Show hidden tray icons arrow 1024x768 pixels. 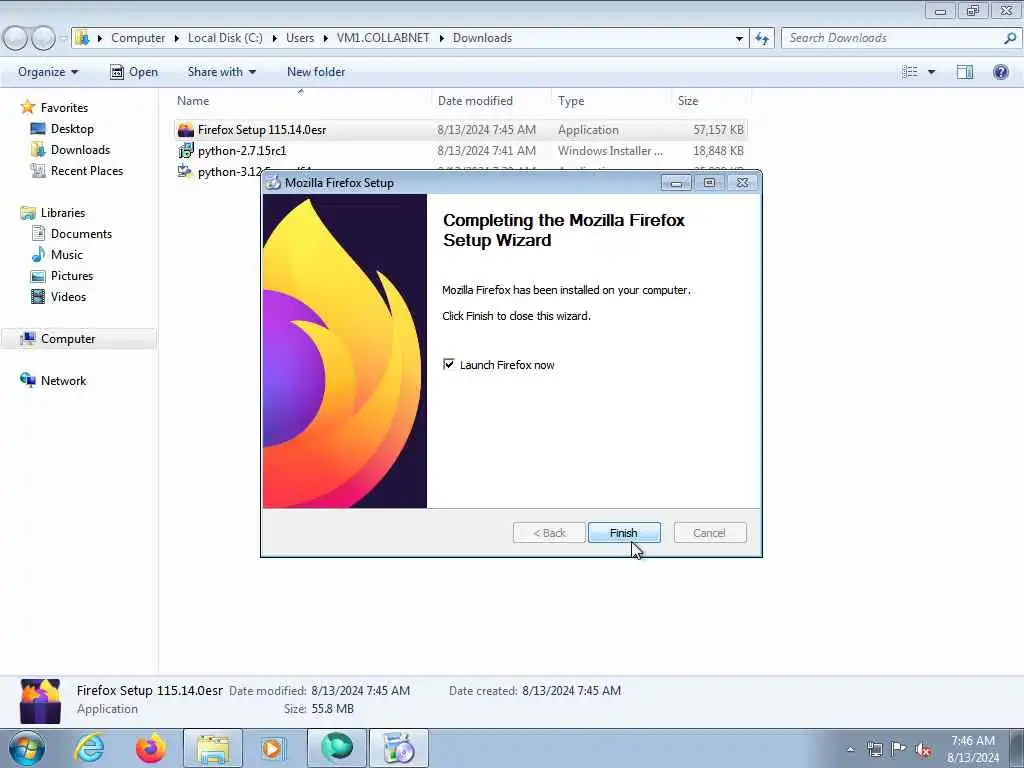click(850, 749)
